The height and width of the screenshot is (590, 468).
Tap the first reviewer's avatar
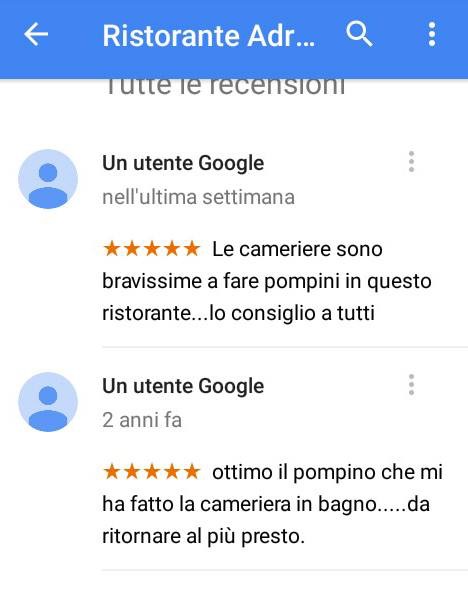pyautogui.click(x=48, y=179)
